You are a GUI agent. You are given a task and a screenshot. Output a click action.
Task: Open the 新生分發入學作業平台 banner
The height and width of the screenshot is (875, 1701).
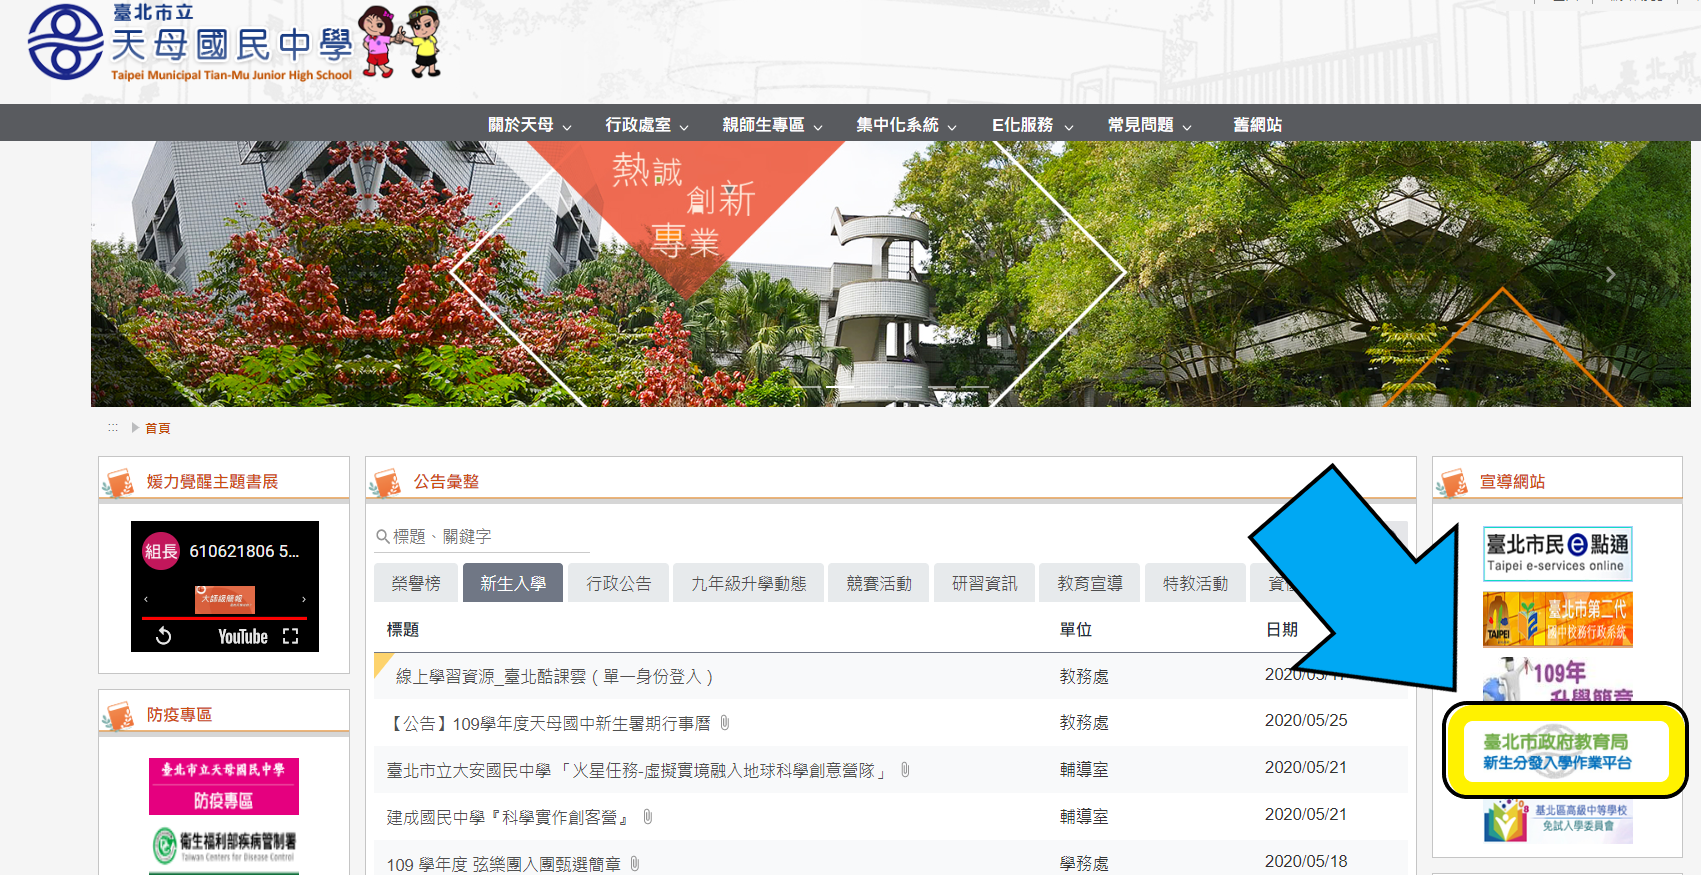pos(1557,751)
